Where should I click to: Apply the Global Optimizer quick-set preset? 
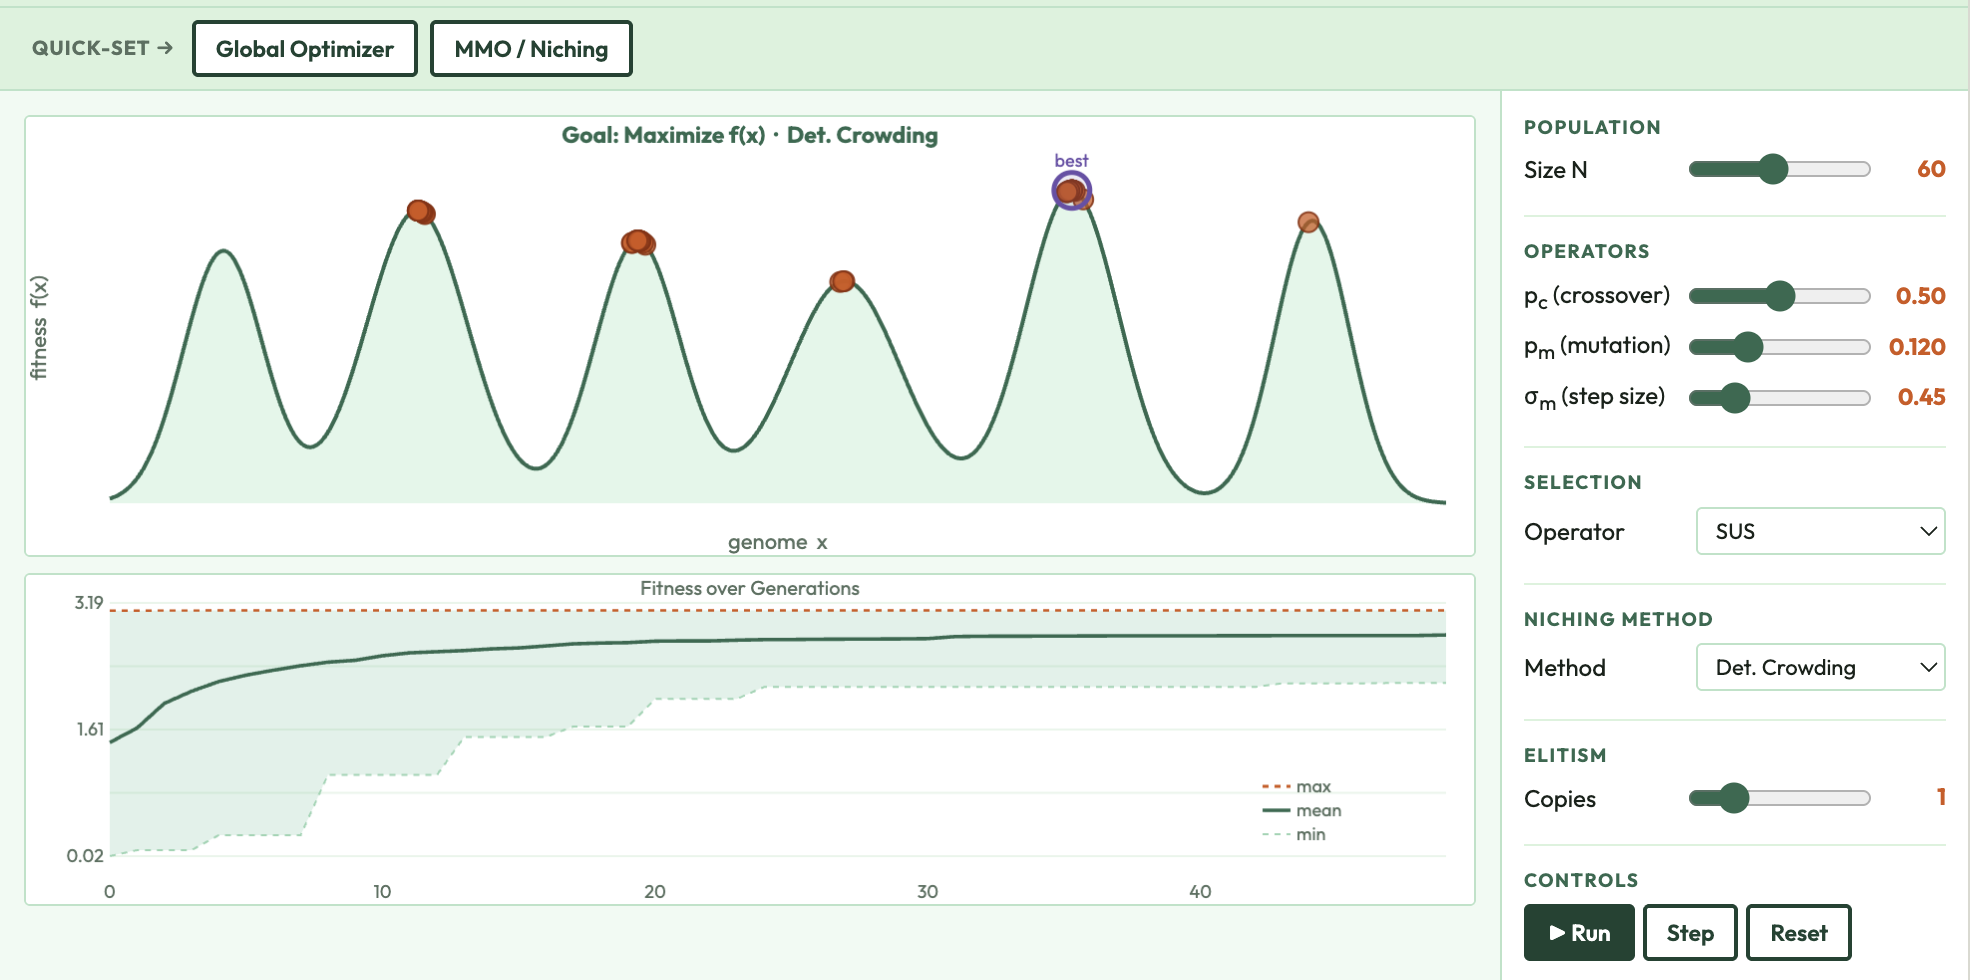click(304, 48)
